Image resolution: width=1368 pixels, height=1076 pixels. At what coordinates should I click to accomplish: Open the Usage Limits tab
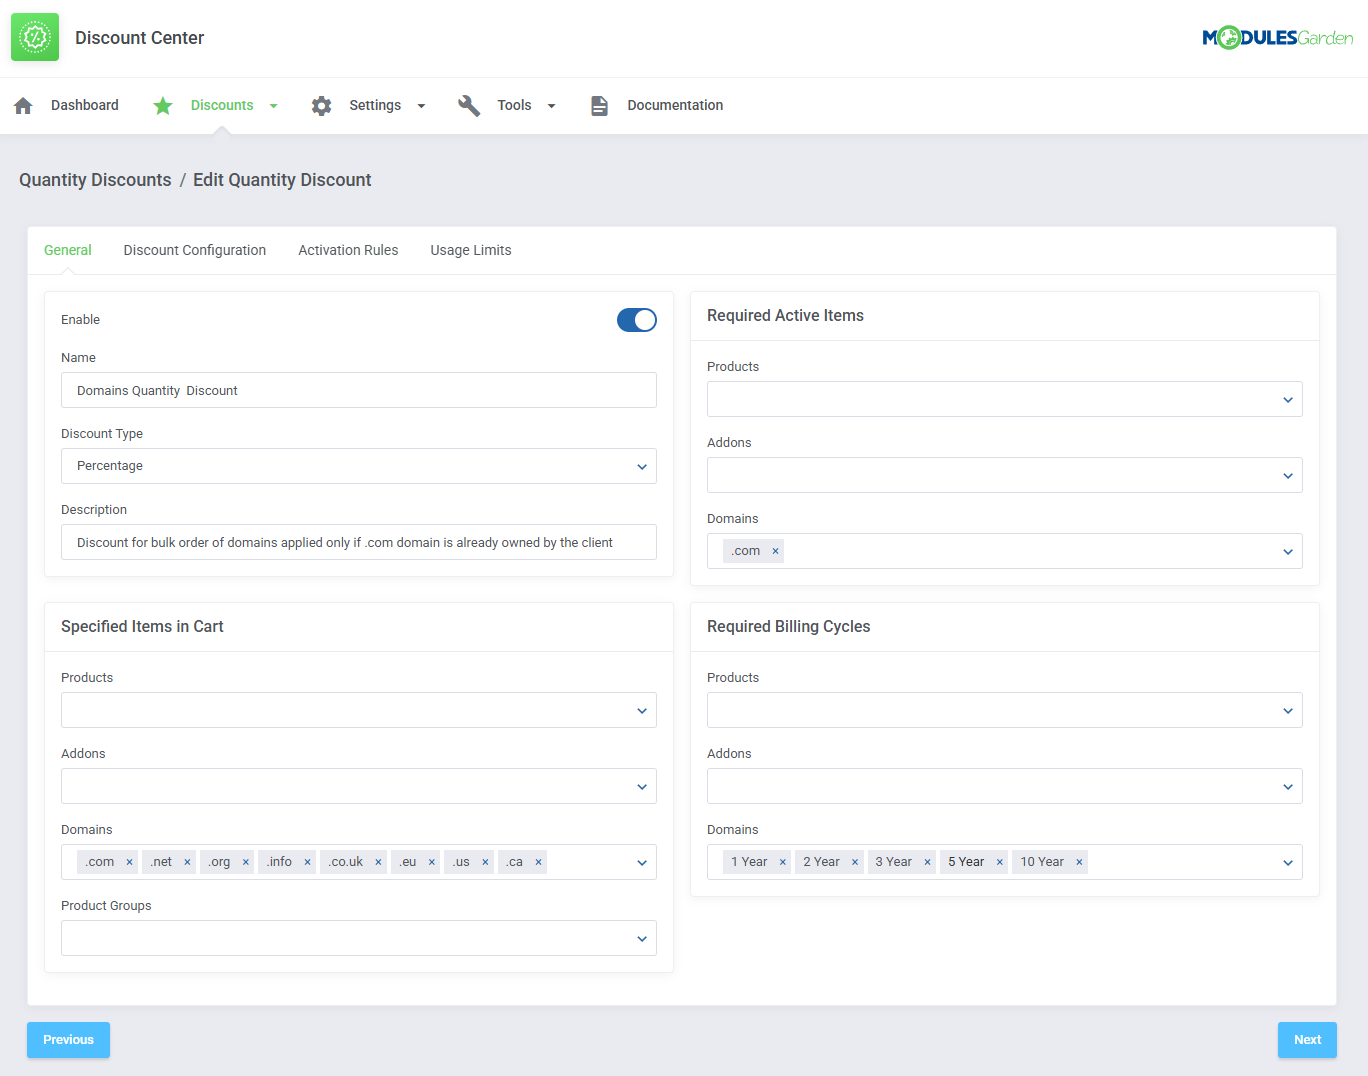pos(470,250)
